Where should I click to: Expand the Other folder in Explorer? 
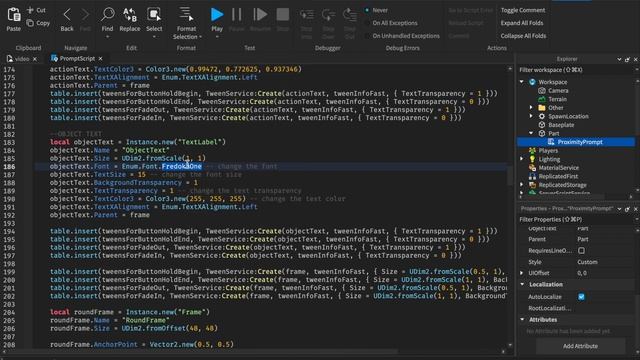tap(531, 108)
